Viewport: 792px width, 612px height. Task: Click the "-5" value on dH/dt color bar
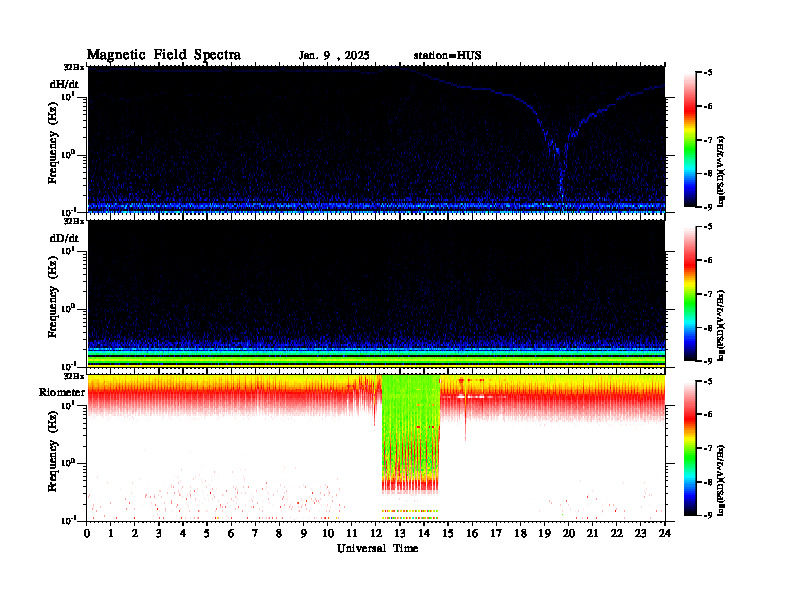click(x=708, y=73)
